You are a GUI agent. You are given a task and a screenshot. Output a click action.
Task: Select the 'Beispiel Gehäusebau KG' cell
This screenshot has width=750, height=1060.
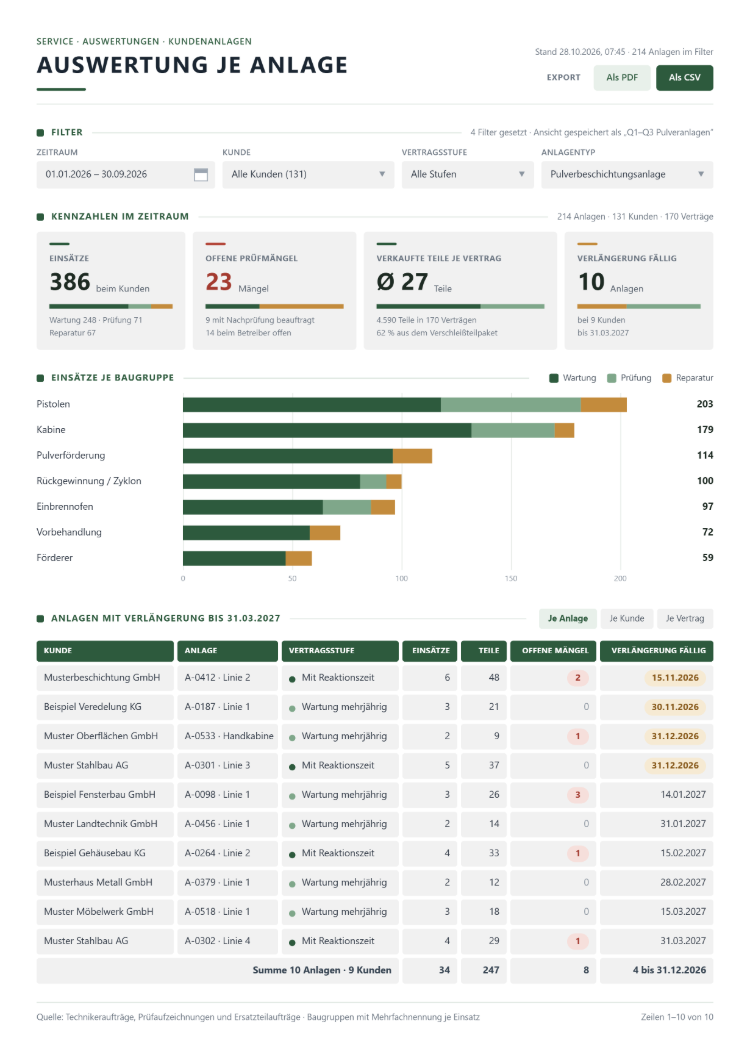click(105, 853)
